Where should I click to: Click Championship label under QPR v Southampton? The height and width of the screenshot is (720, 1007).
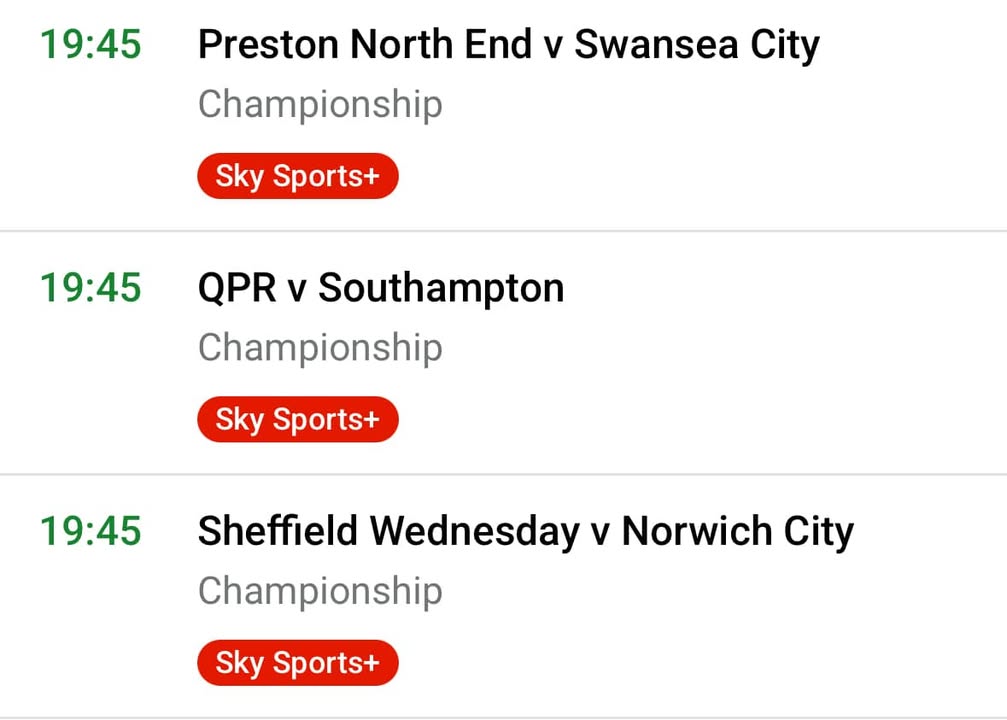click(320, 348)
